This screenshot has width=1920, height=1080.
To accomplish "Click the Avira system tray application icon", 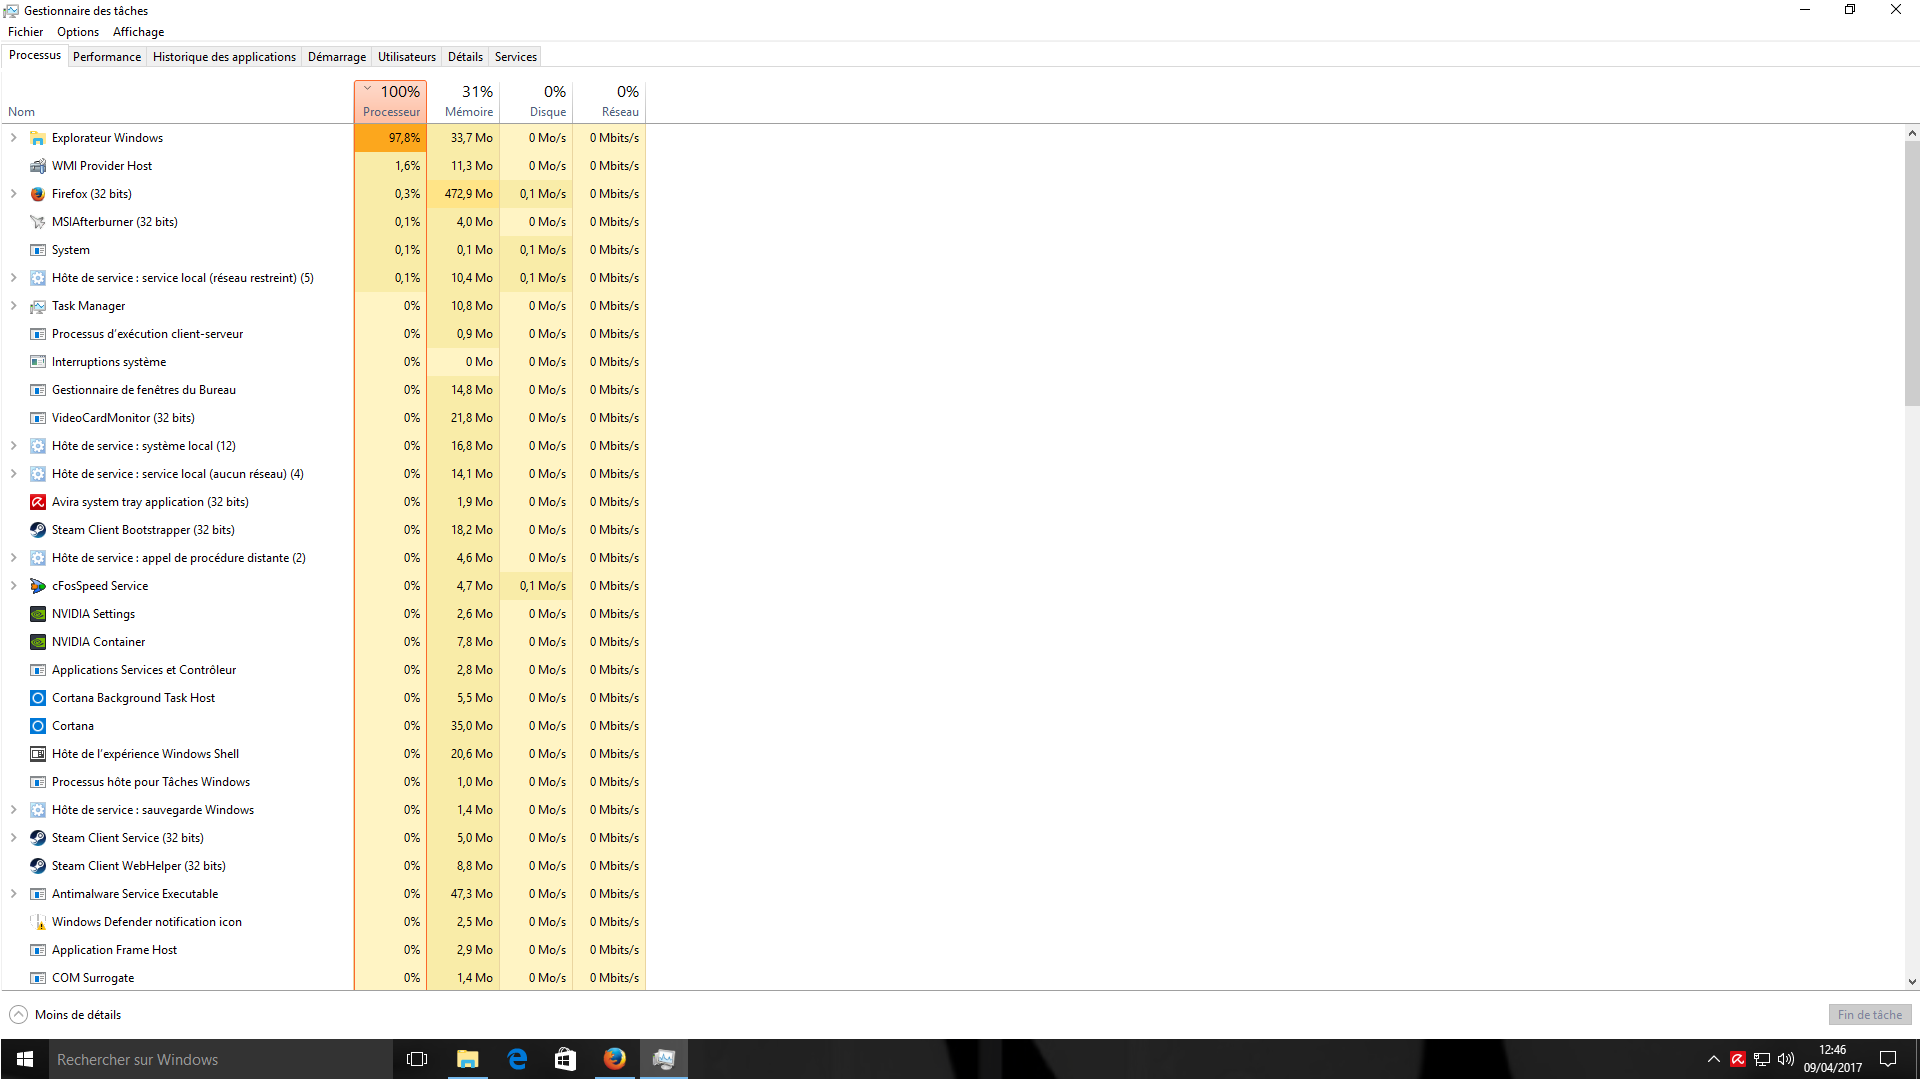I will point(38,502).
